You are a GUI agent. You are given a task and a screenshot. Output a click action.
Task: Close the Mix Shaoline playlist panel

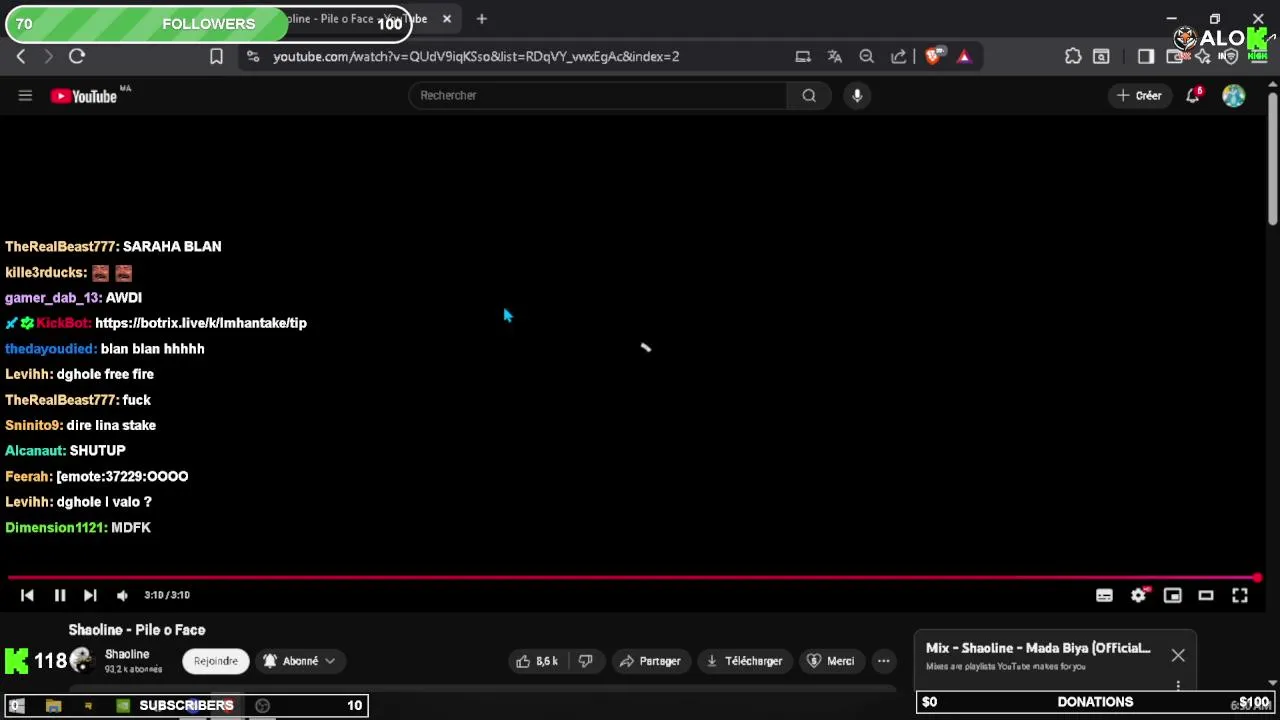(1178, 656)
